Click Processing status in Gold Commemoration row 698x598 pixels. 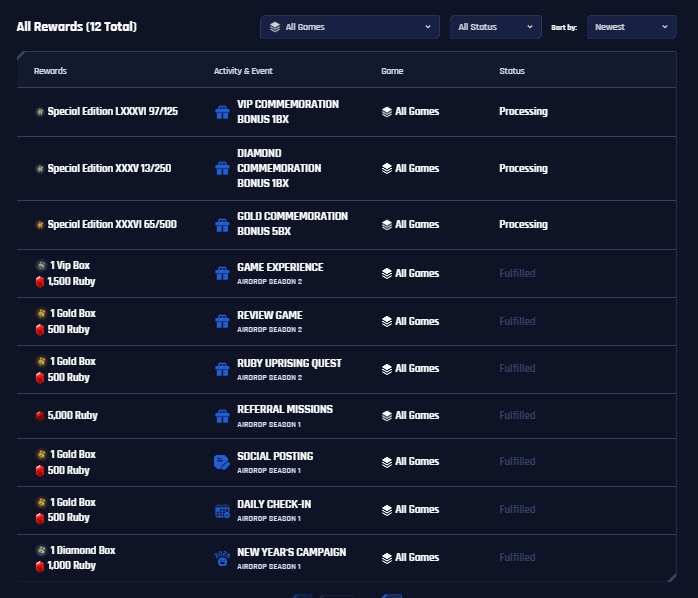pyautogui.click(x=524, y=224)
